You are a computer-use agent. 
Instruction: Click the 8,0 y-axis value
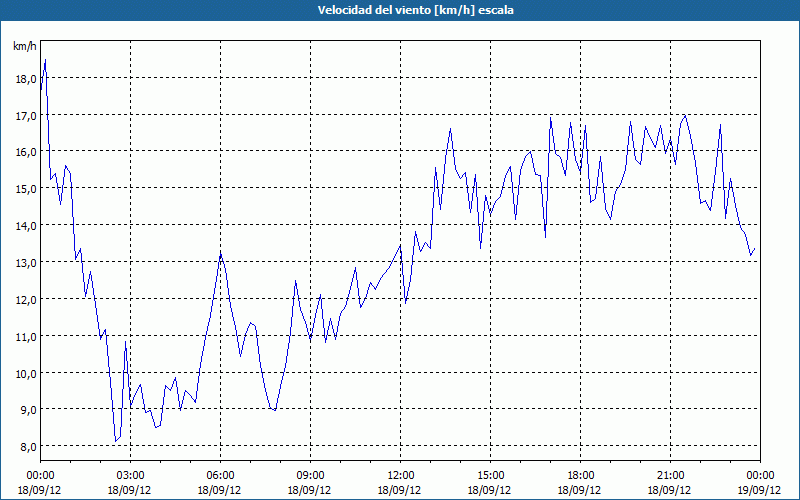coord(29,447)
